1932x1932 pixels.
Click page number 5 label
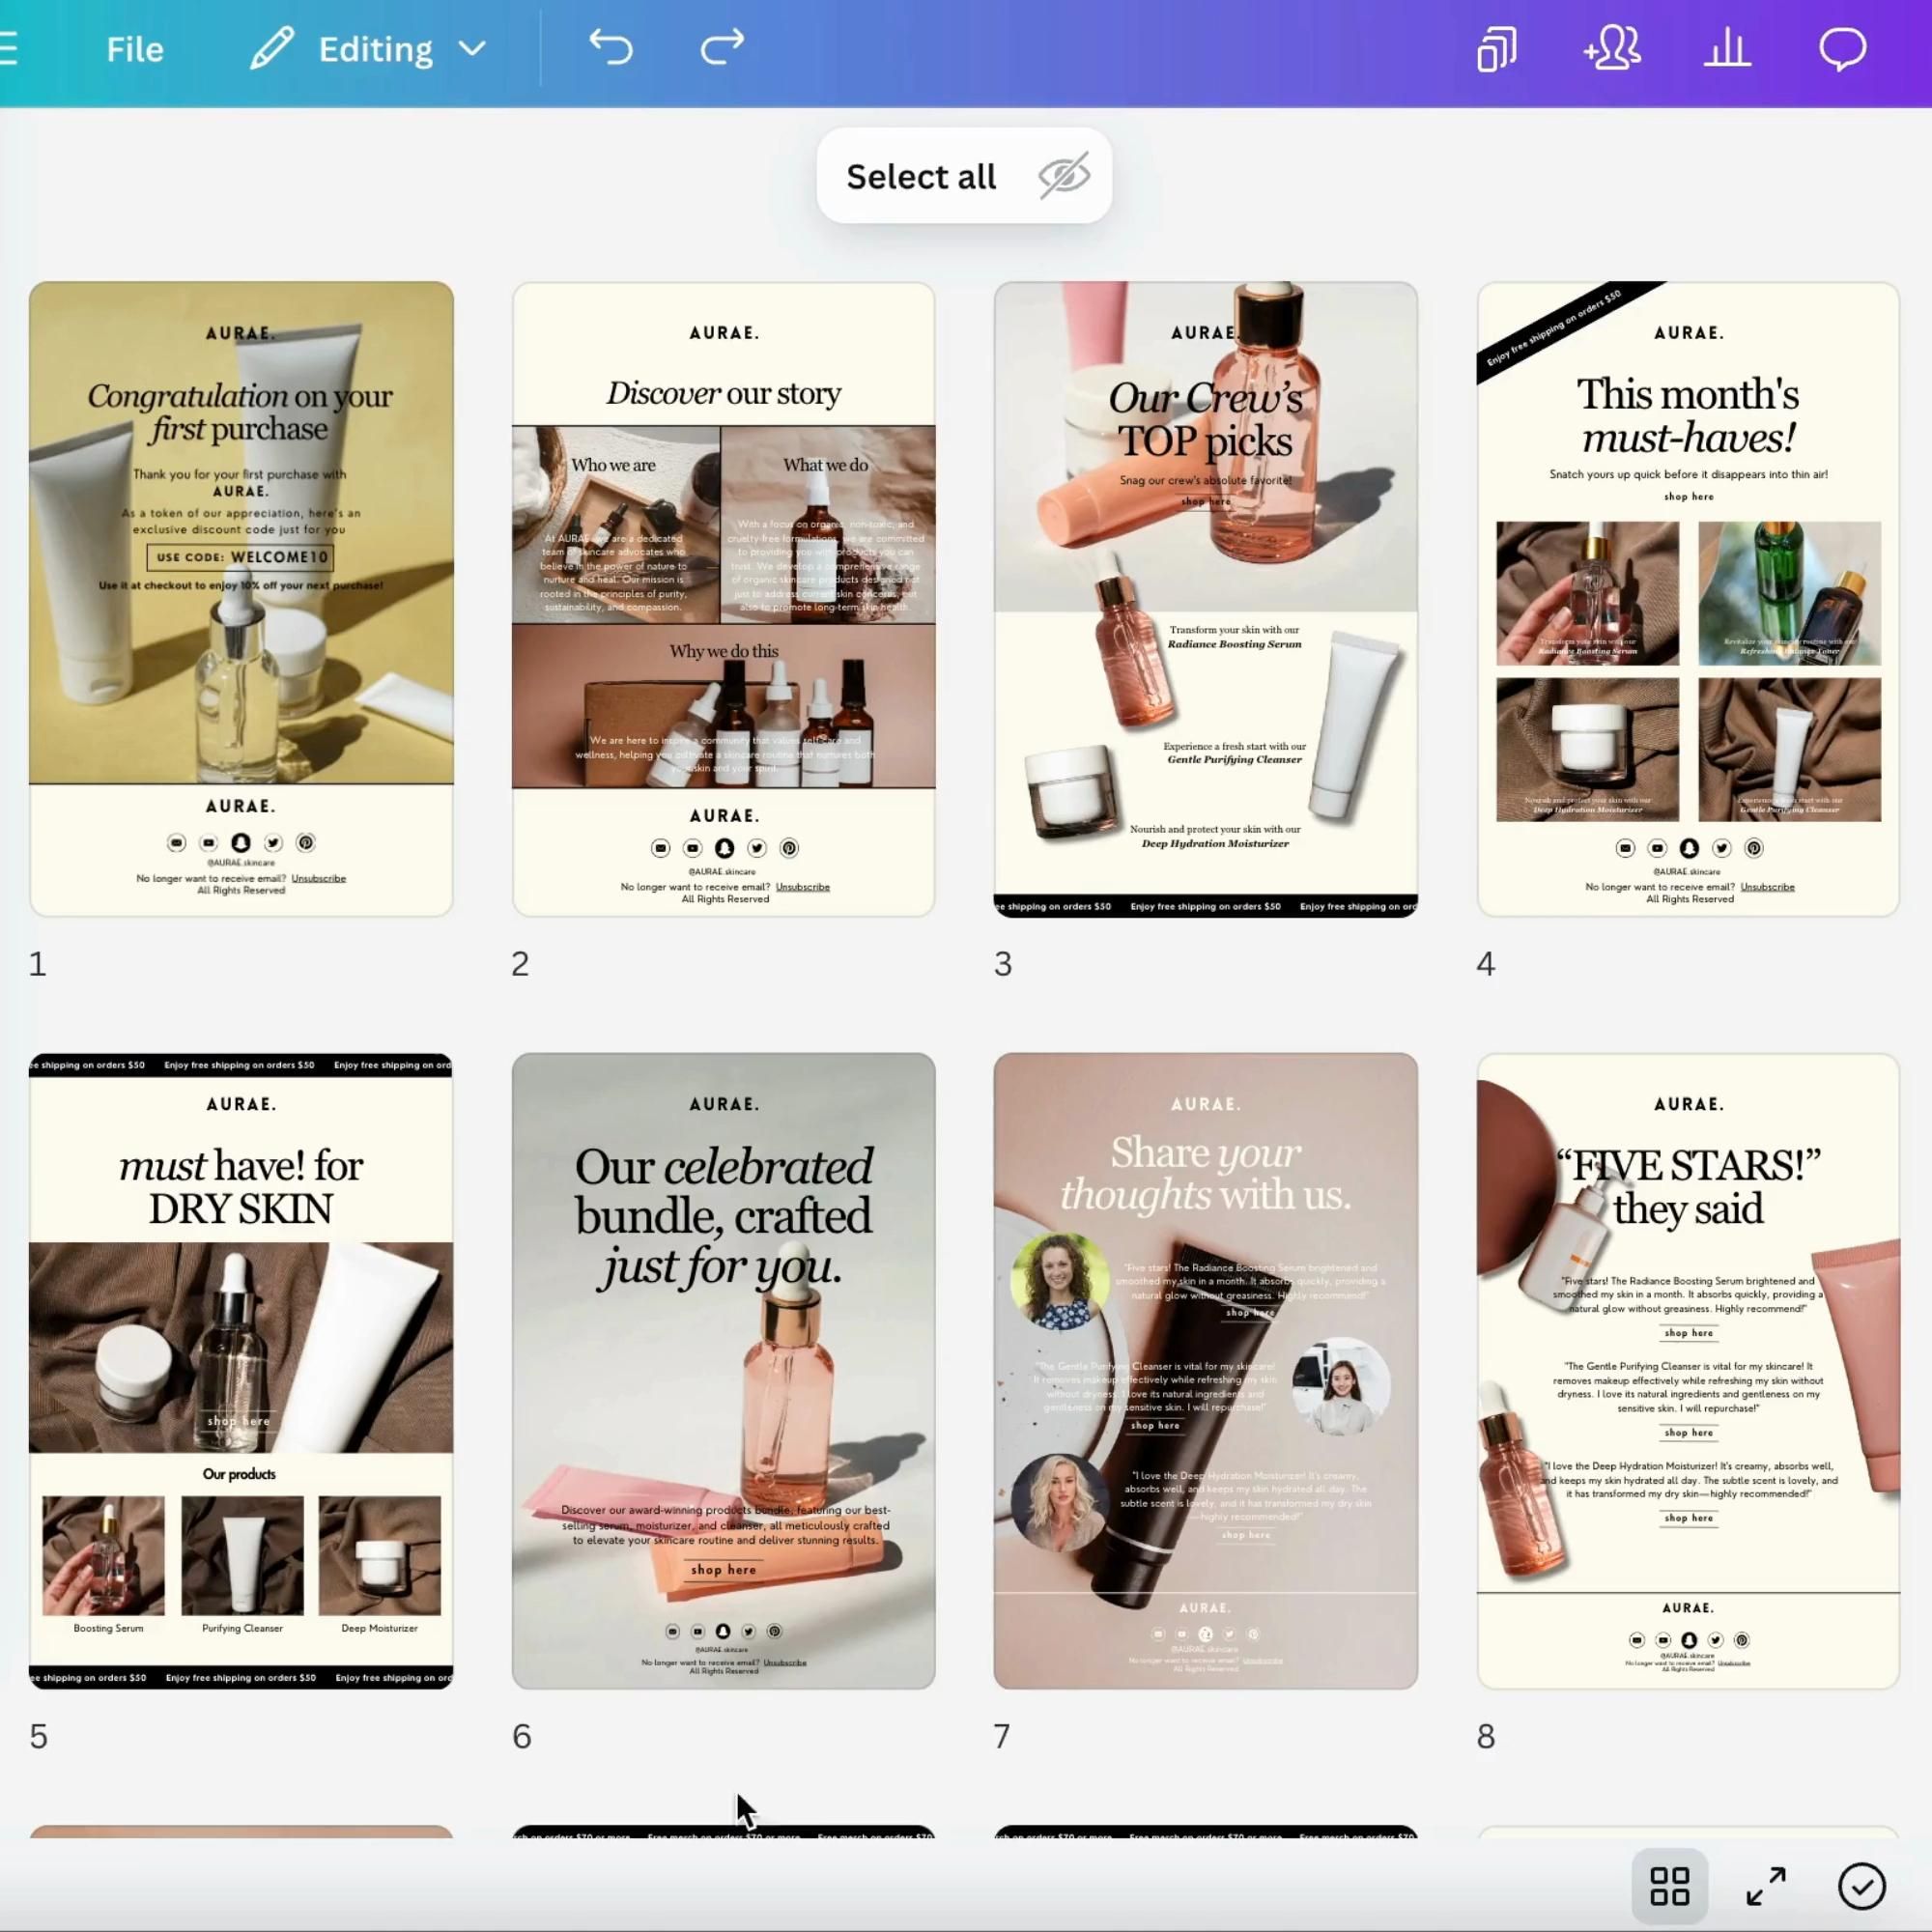tap(38, 1736)
